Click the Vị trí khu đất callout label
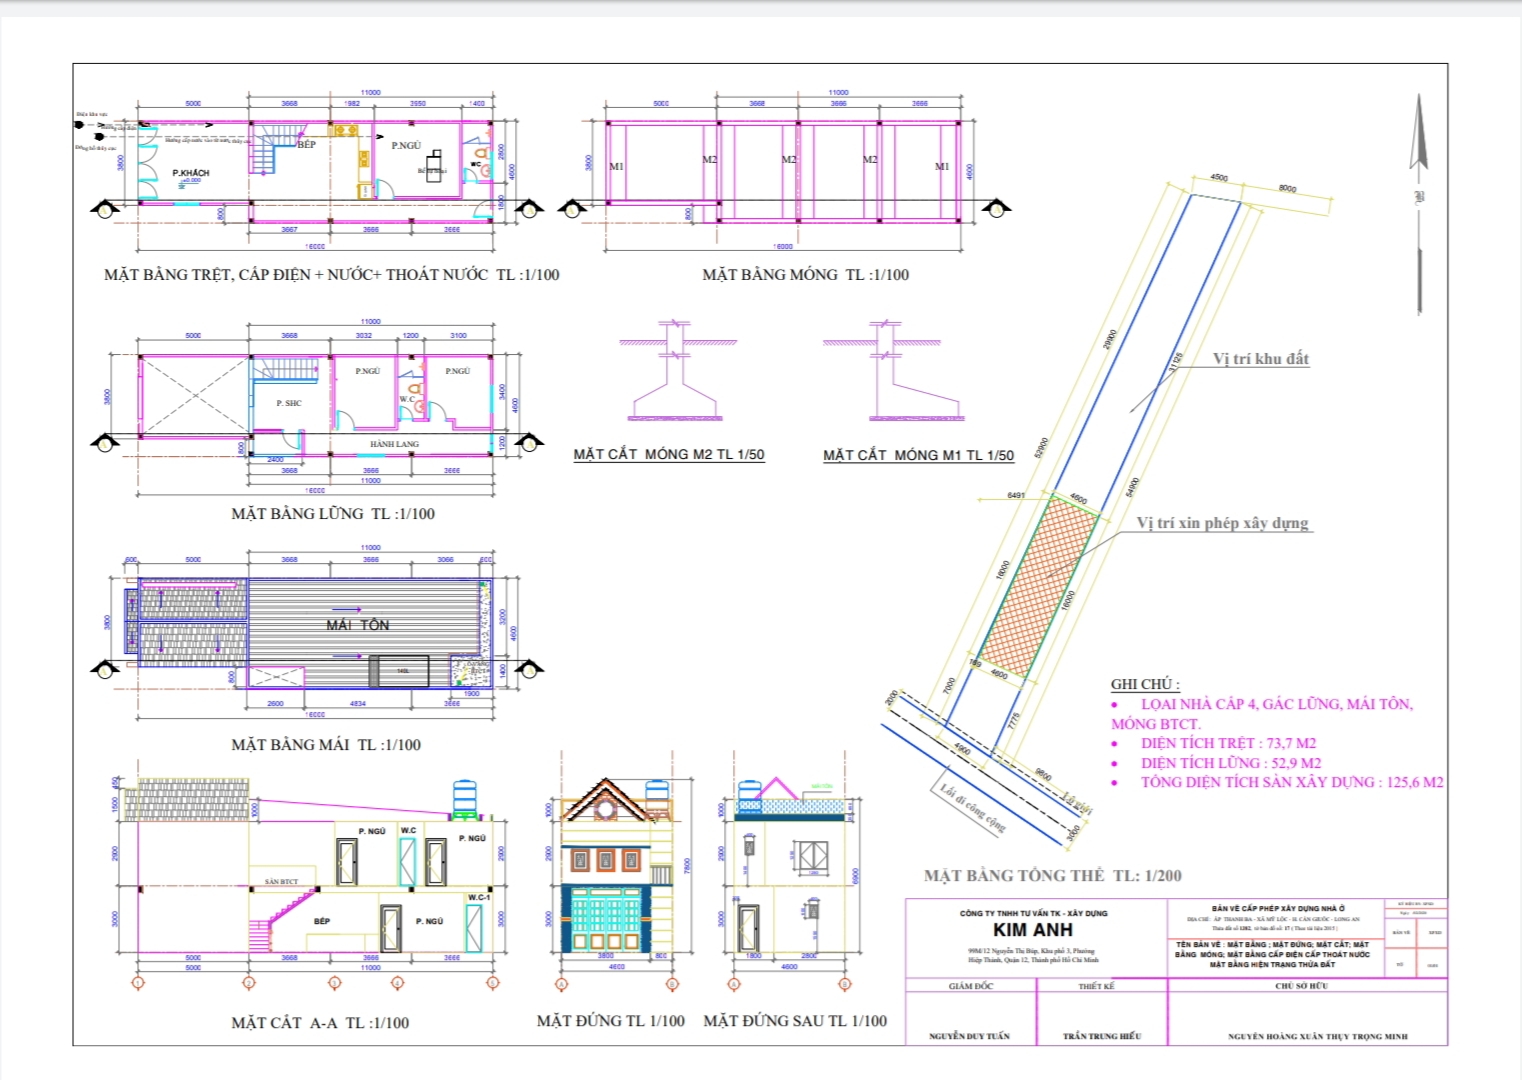Image resolution: width=1522 pixels, height=1080 pixels. 1260,359
